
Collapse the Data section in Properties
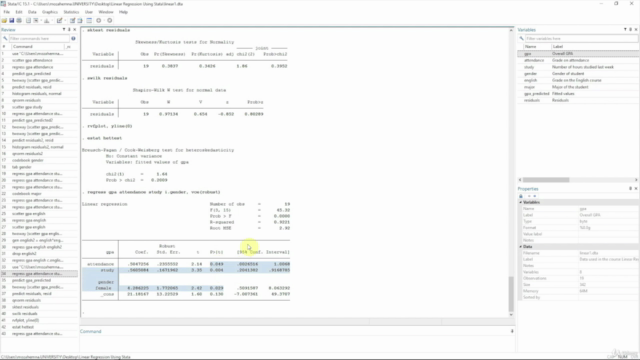click(x=521, y=247)
